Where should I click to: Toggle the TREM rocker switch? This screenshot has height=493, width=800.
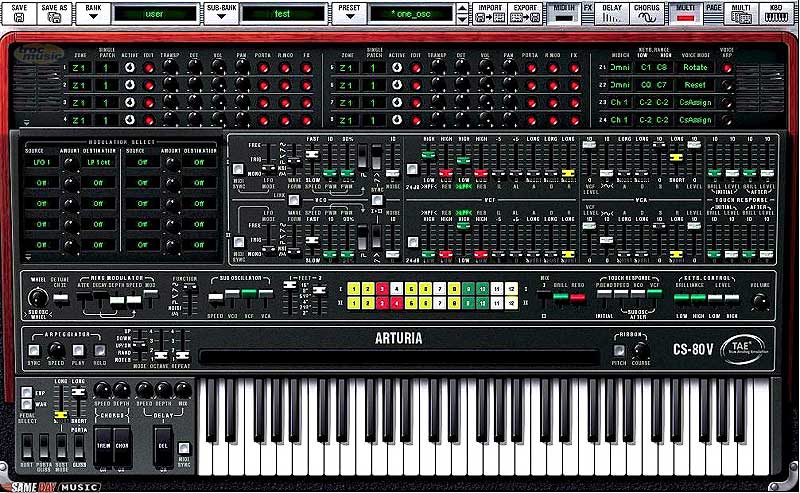coord(103,443)
